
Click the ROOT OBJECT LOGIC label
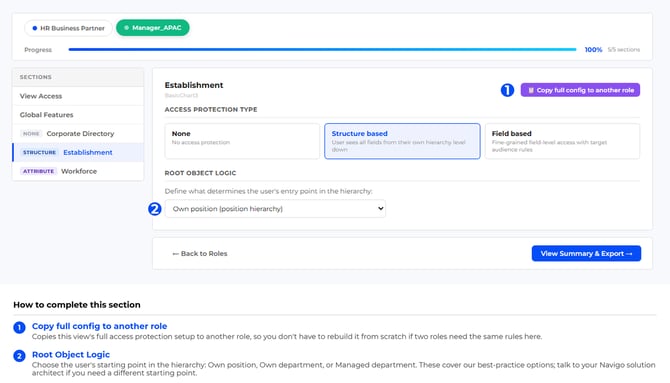(x=200, y=173)
